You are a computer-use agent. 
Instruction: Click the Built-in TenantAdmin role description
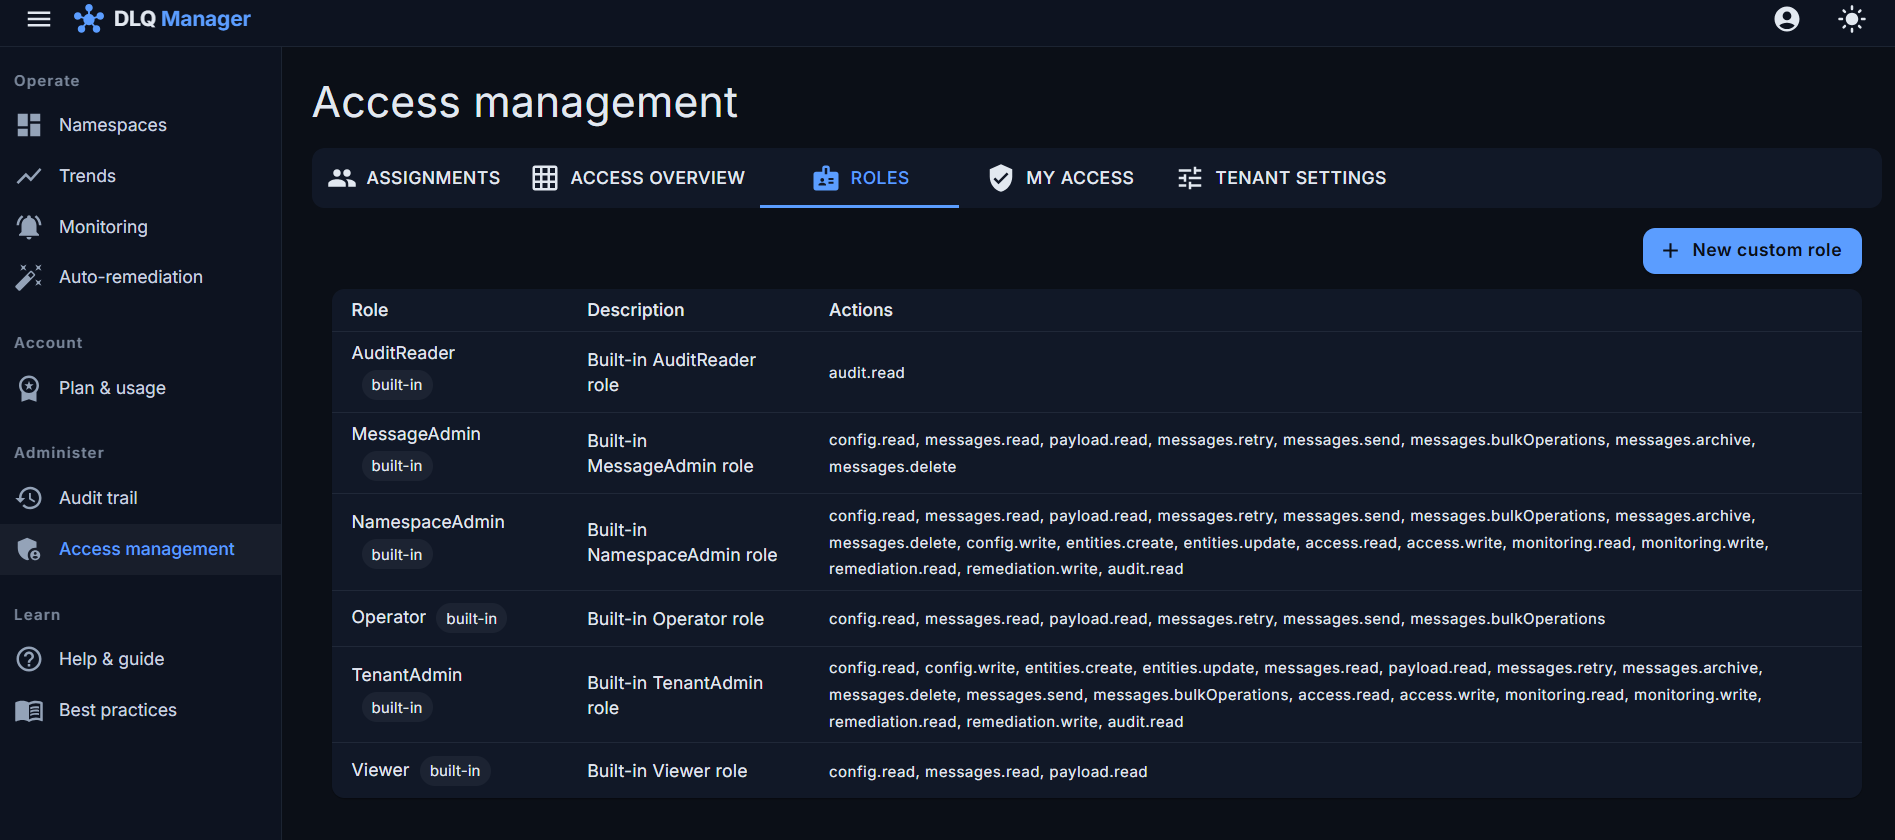click(x=675, y=695)
